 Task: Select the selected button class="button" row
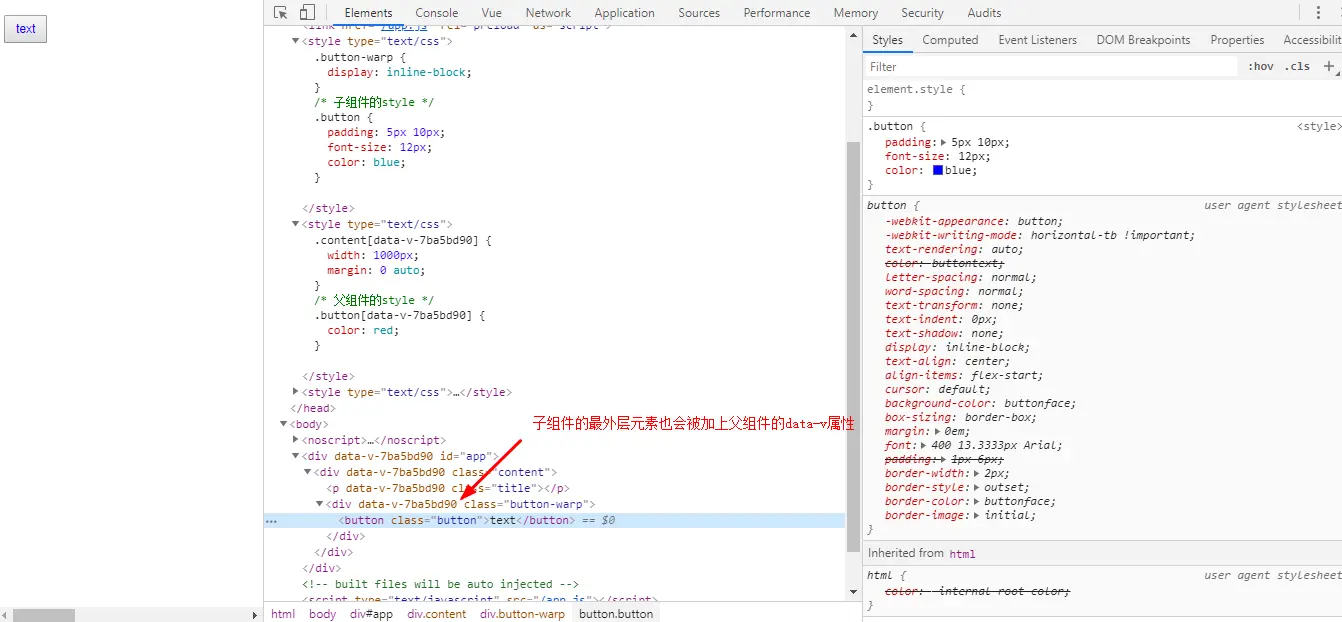tap(555, 520)
